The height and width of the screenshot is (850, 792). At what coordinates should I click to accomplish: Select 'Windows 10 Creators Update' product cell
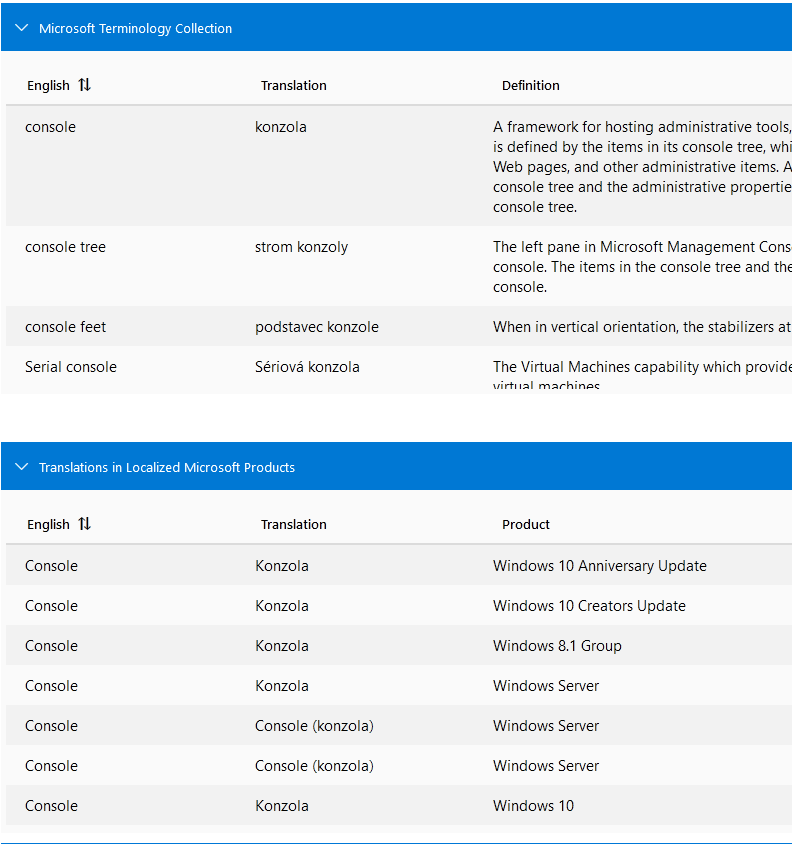coord(589,606)
